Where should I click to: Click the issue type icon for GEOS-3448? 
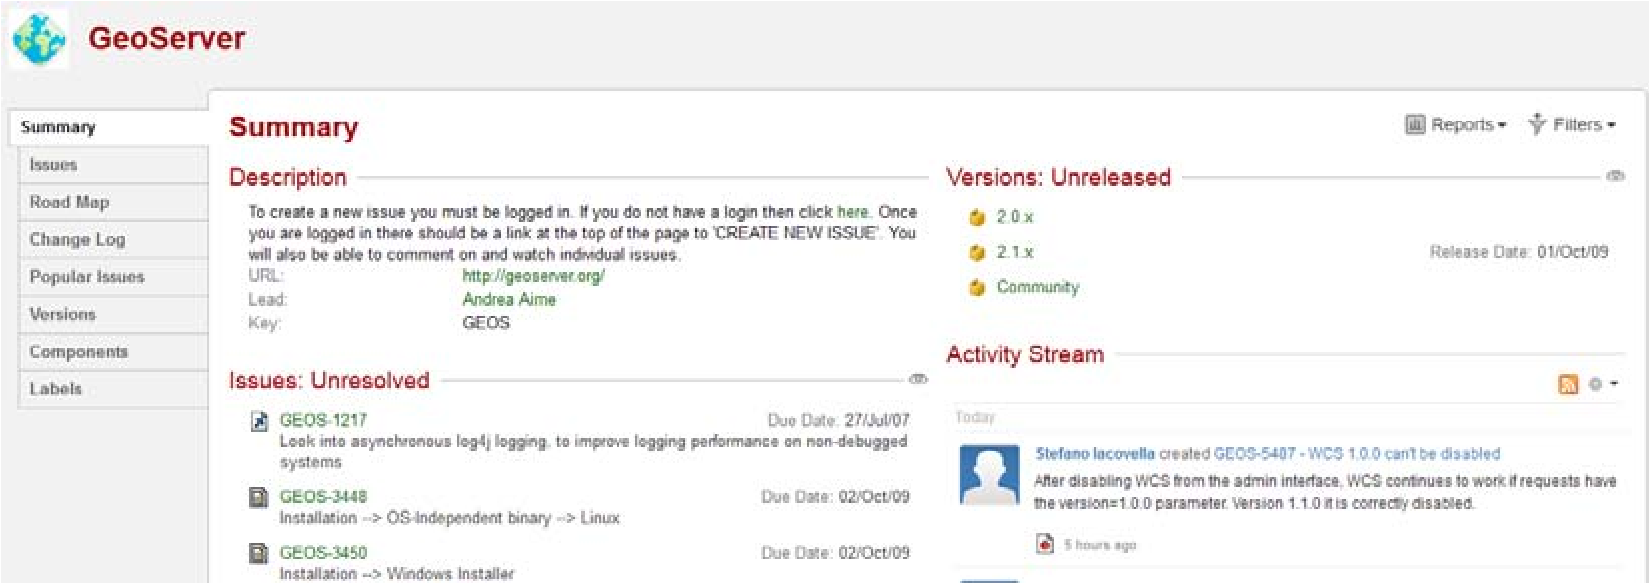point(259,497)
